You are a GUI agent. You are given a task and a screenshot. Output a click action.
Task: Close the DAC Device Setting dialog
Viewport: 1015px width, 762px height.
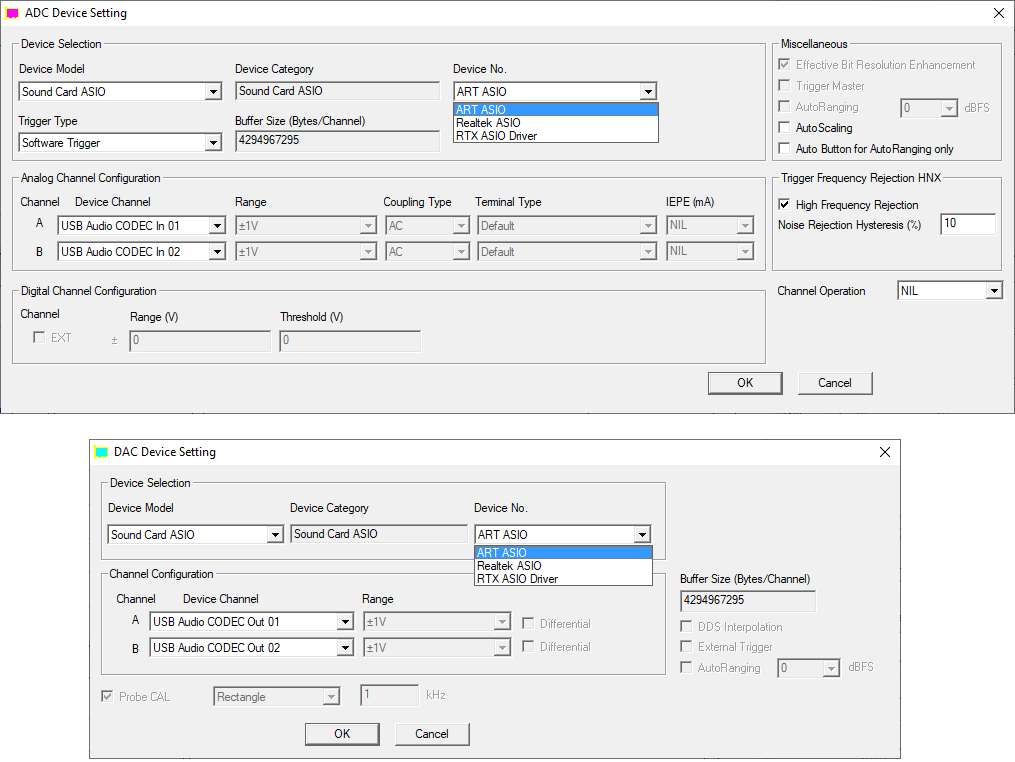coord(884,452)
